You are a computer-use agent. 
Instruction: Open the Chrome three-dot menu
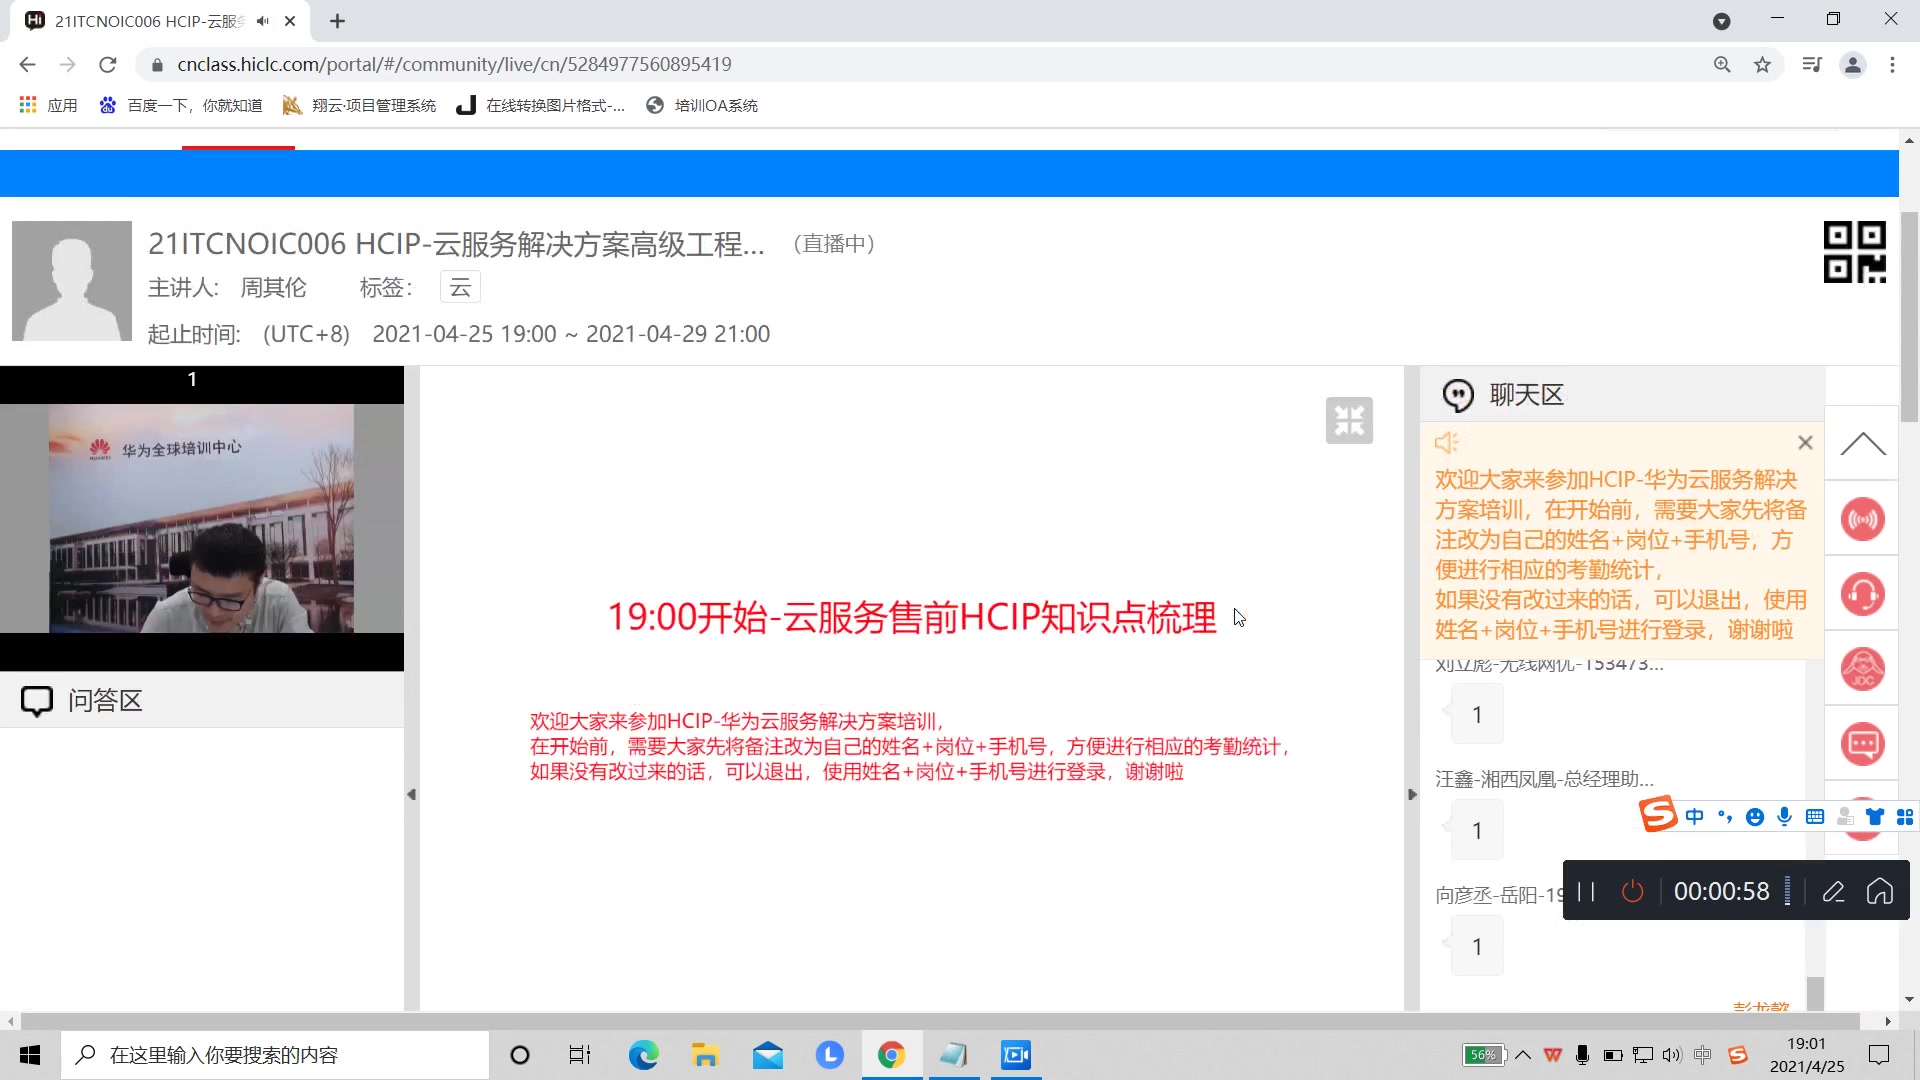tap(1892, 64)
